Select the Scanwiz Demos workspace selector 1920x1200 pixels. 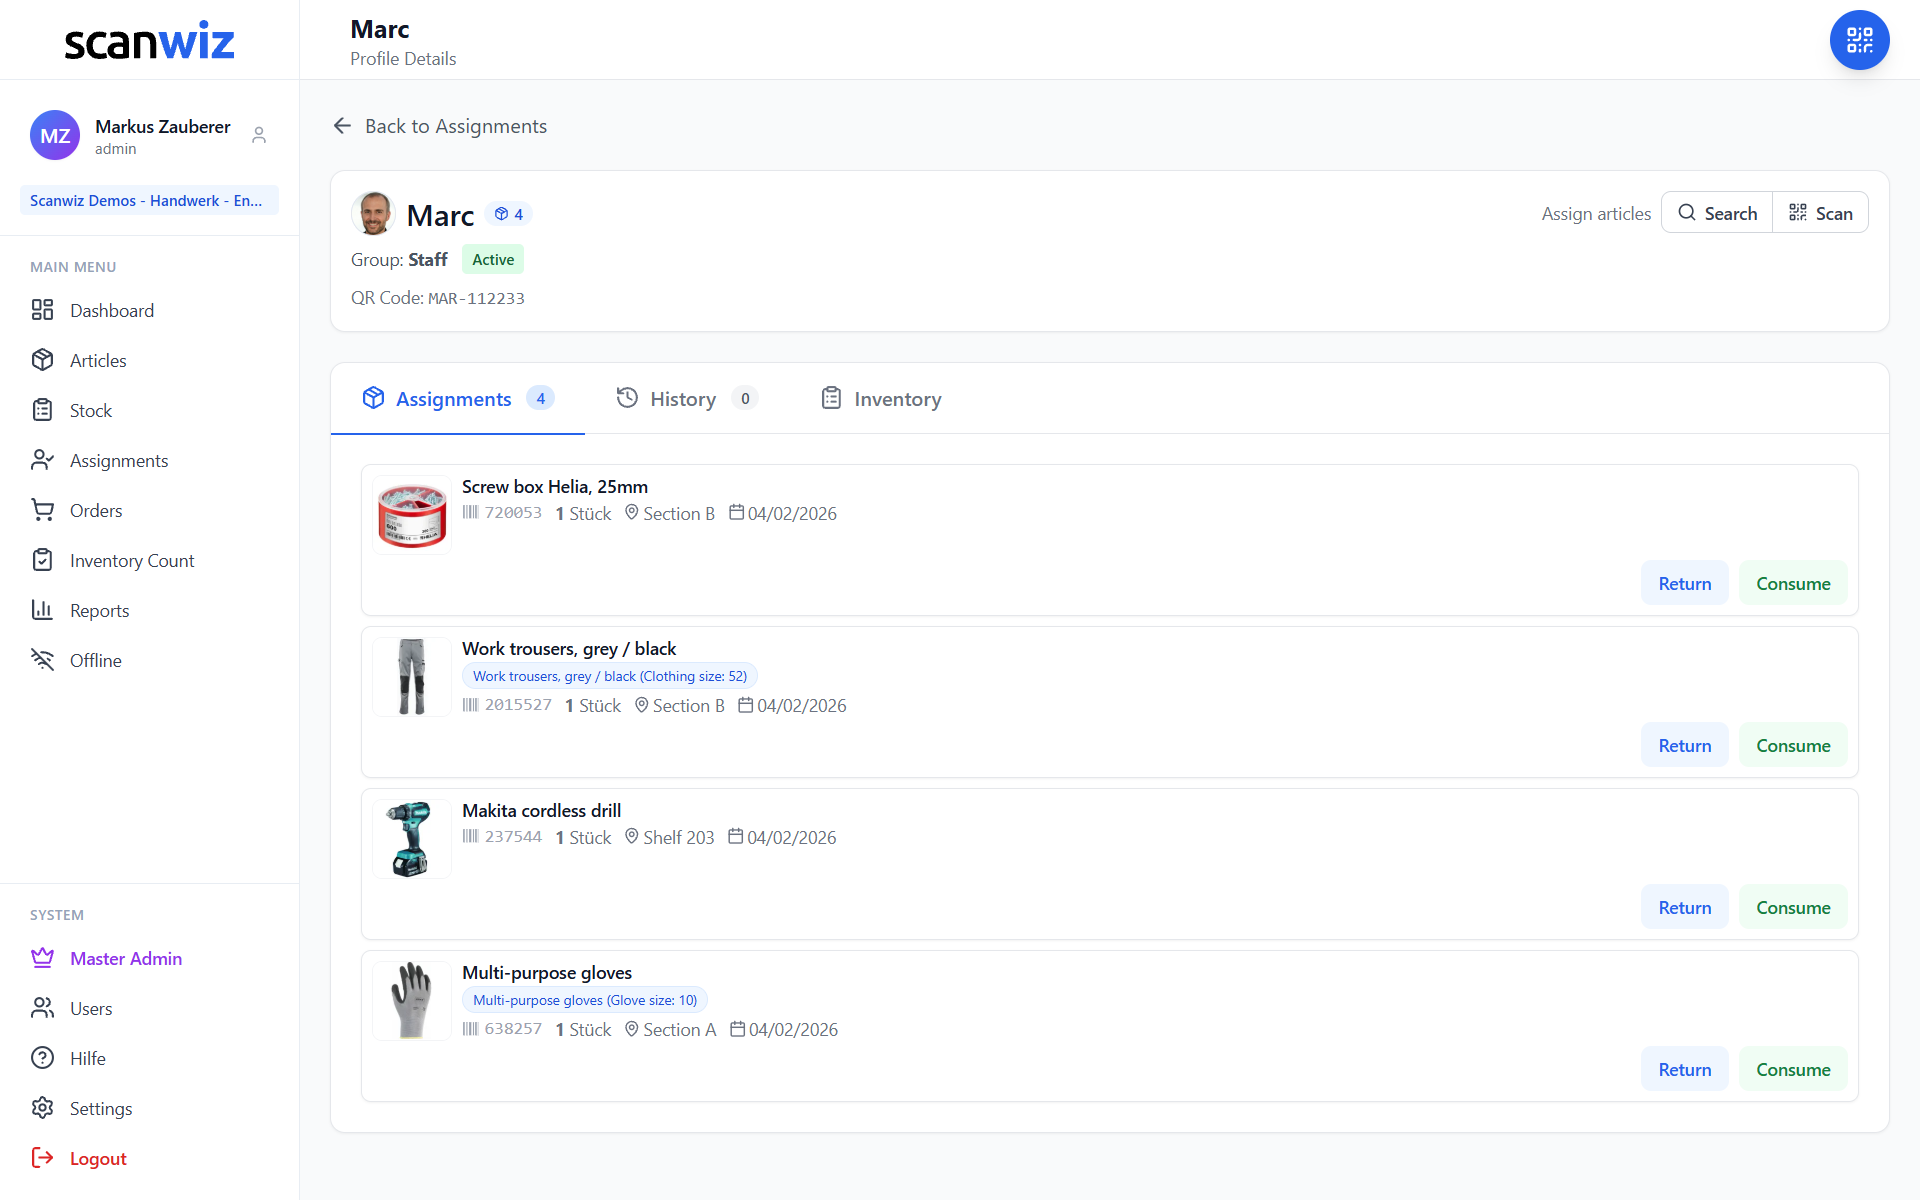pos(149,200)
